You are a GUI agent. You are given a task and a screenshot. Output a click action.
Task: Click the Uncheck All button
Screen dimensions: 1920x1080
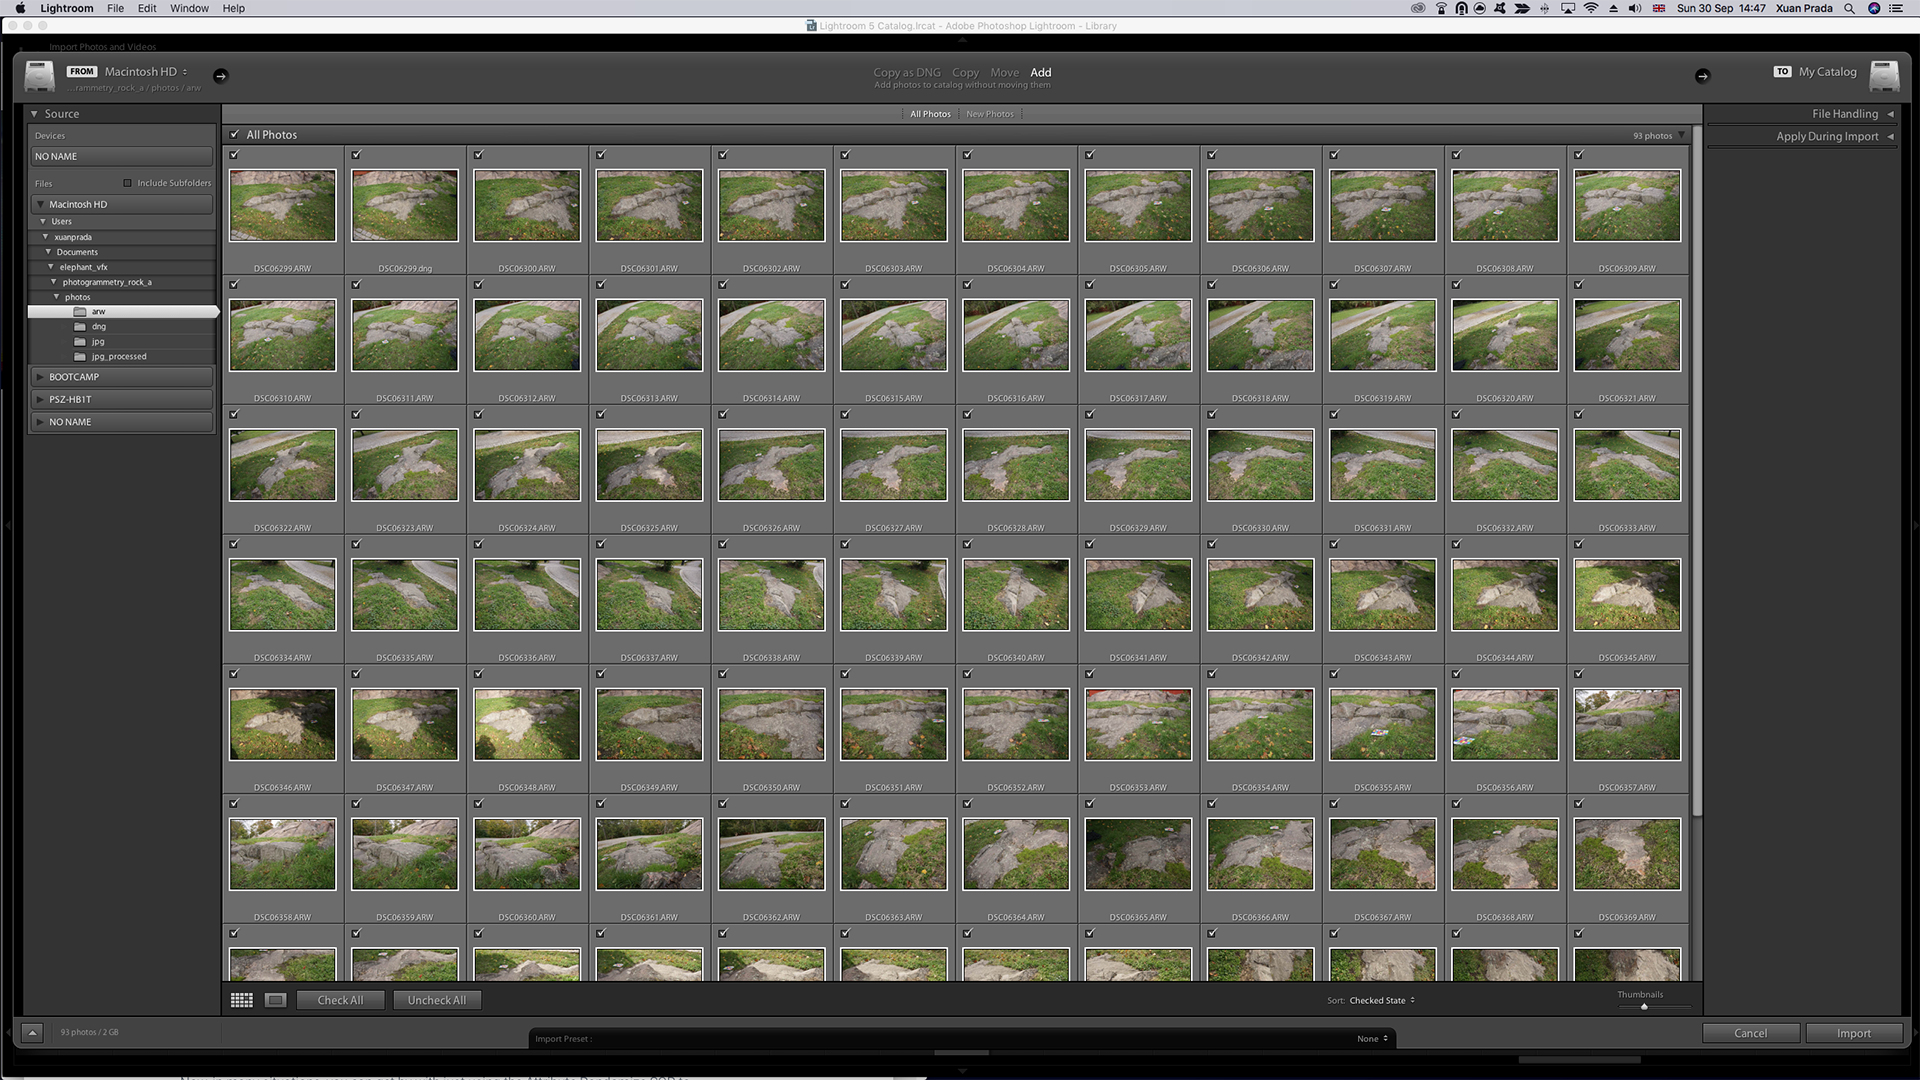tap(437, 1000)
